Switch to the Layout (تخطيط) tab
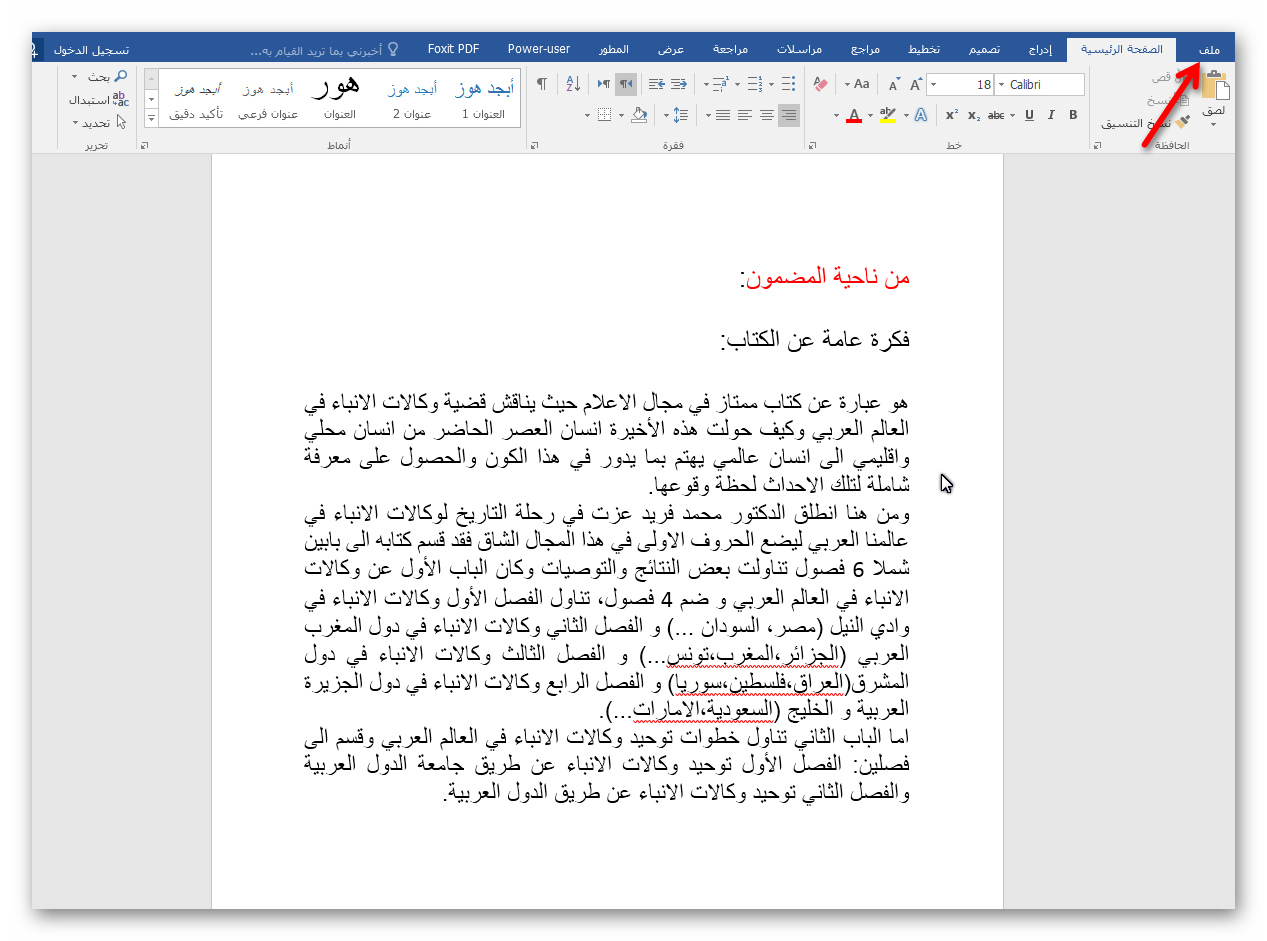The width and height of the screenshot is (1267, 941). tap(923, 50)
